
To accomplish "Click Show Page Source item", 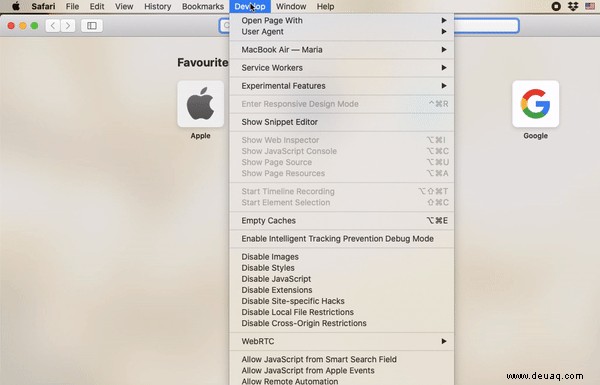I will tap(342, 162).
